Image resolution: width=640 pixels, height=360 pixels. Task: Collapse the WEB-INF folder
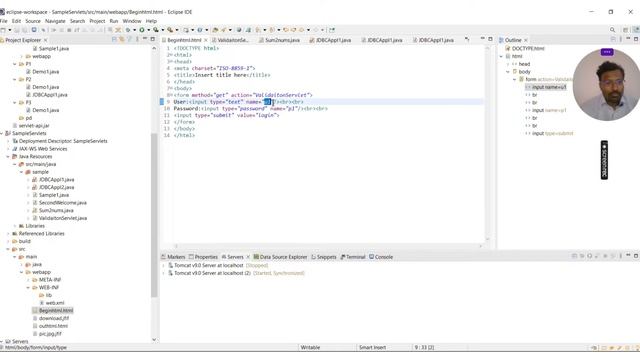28,288
